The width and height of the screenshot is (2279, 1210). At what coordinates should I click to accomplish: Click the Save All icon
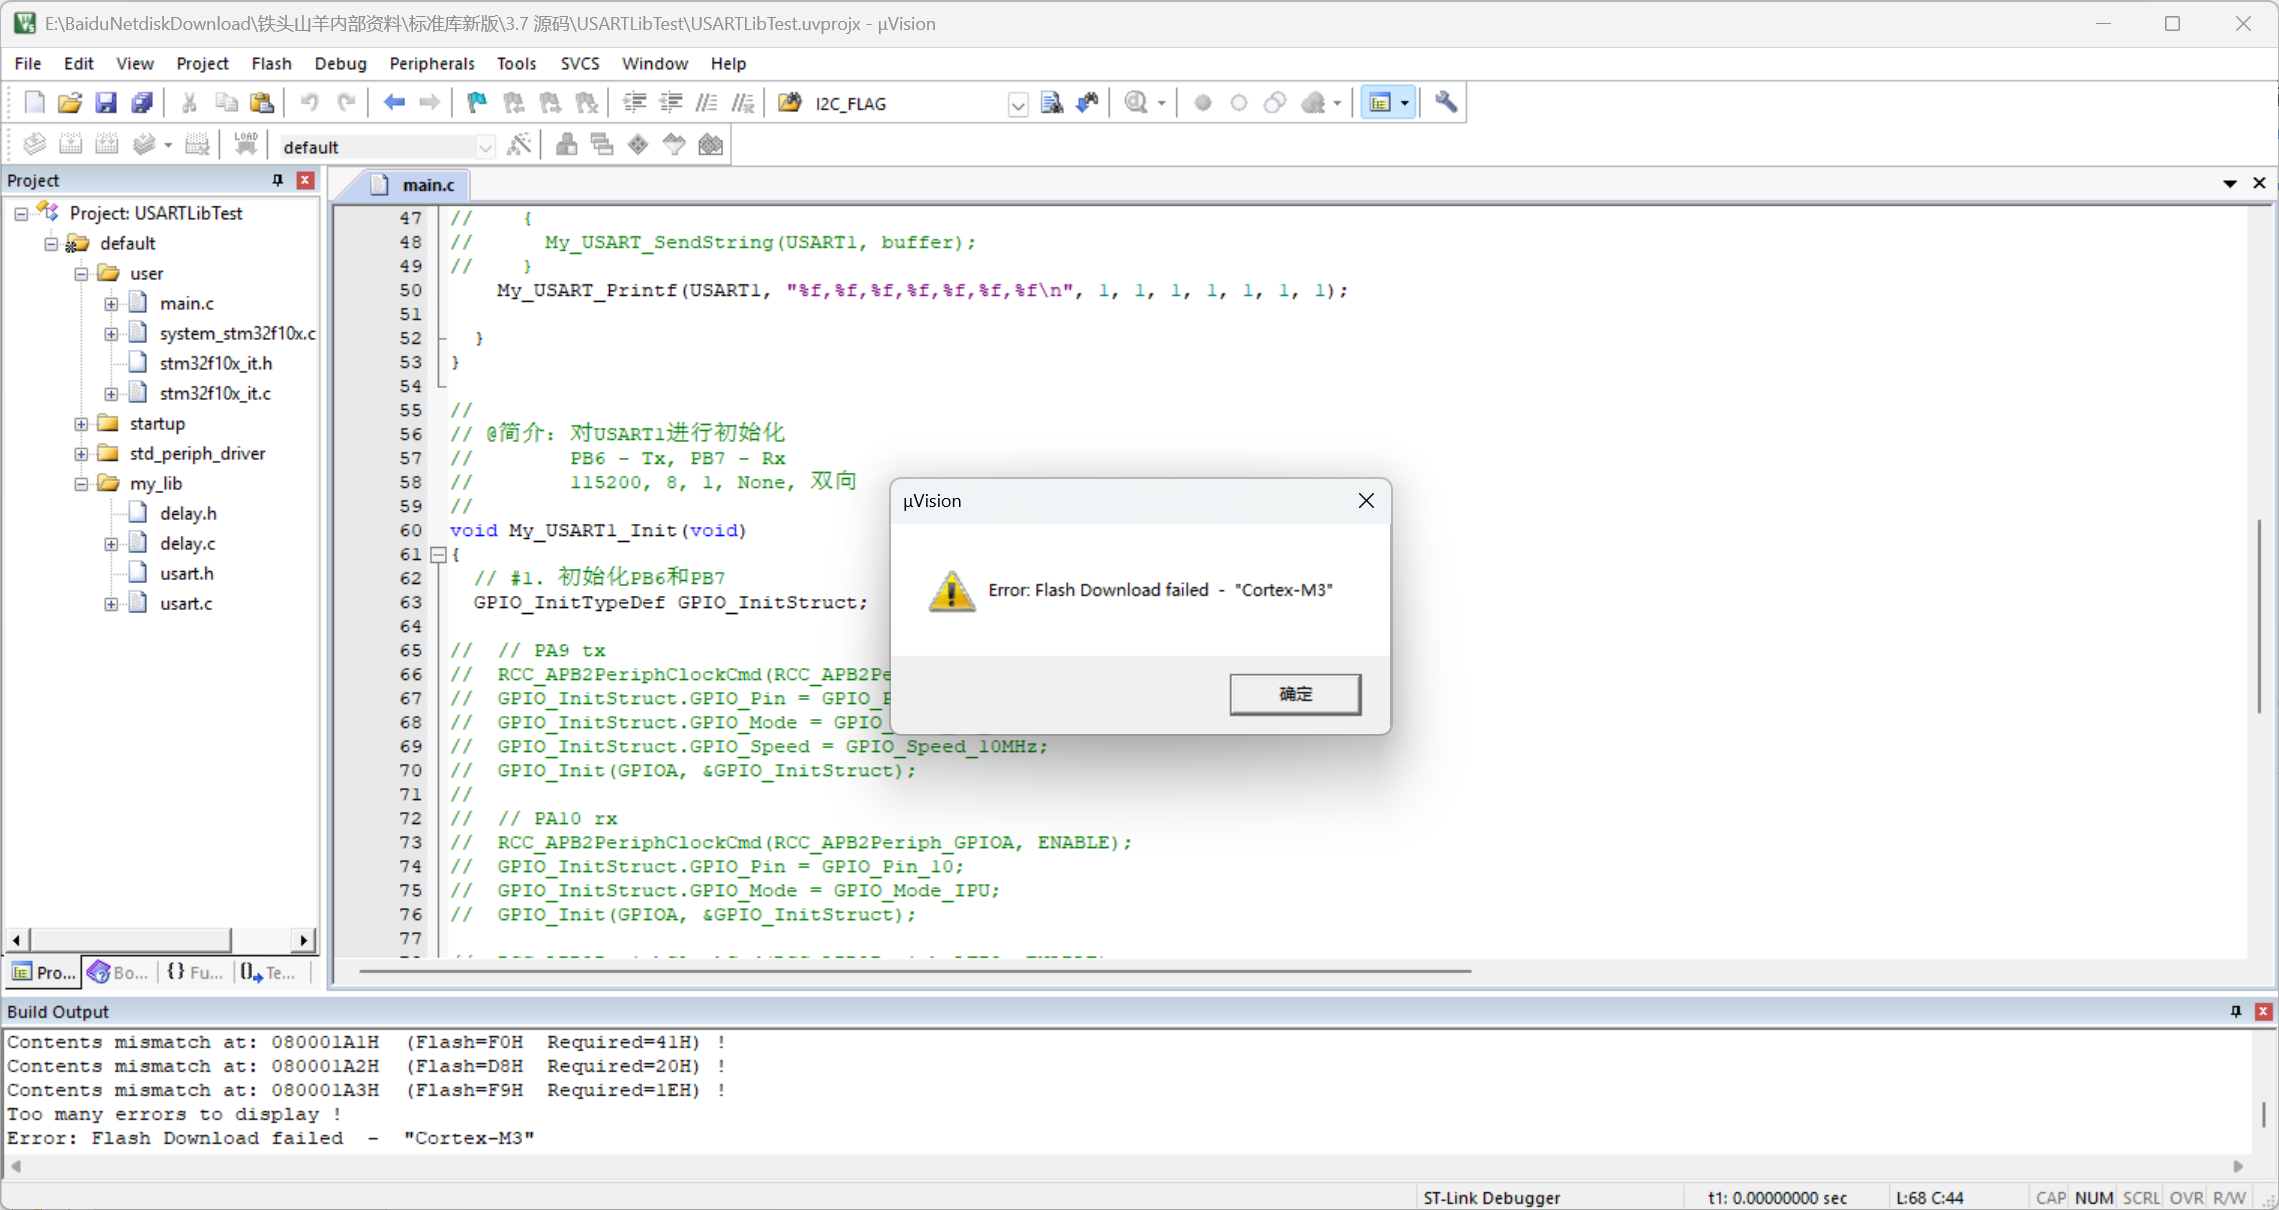tap(142, 103)
